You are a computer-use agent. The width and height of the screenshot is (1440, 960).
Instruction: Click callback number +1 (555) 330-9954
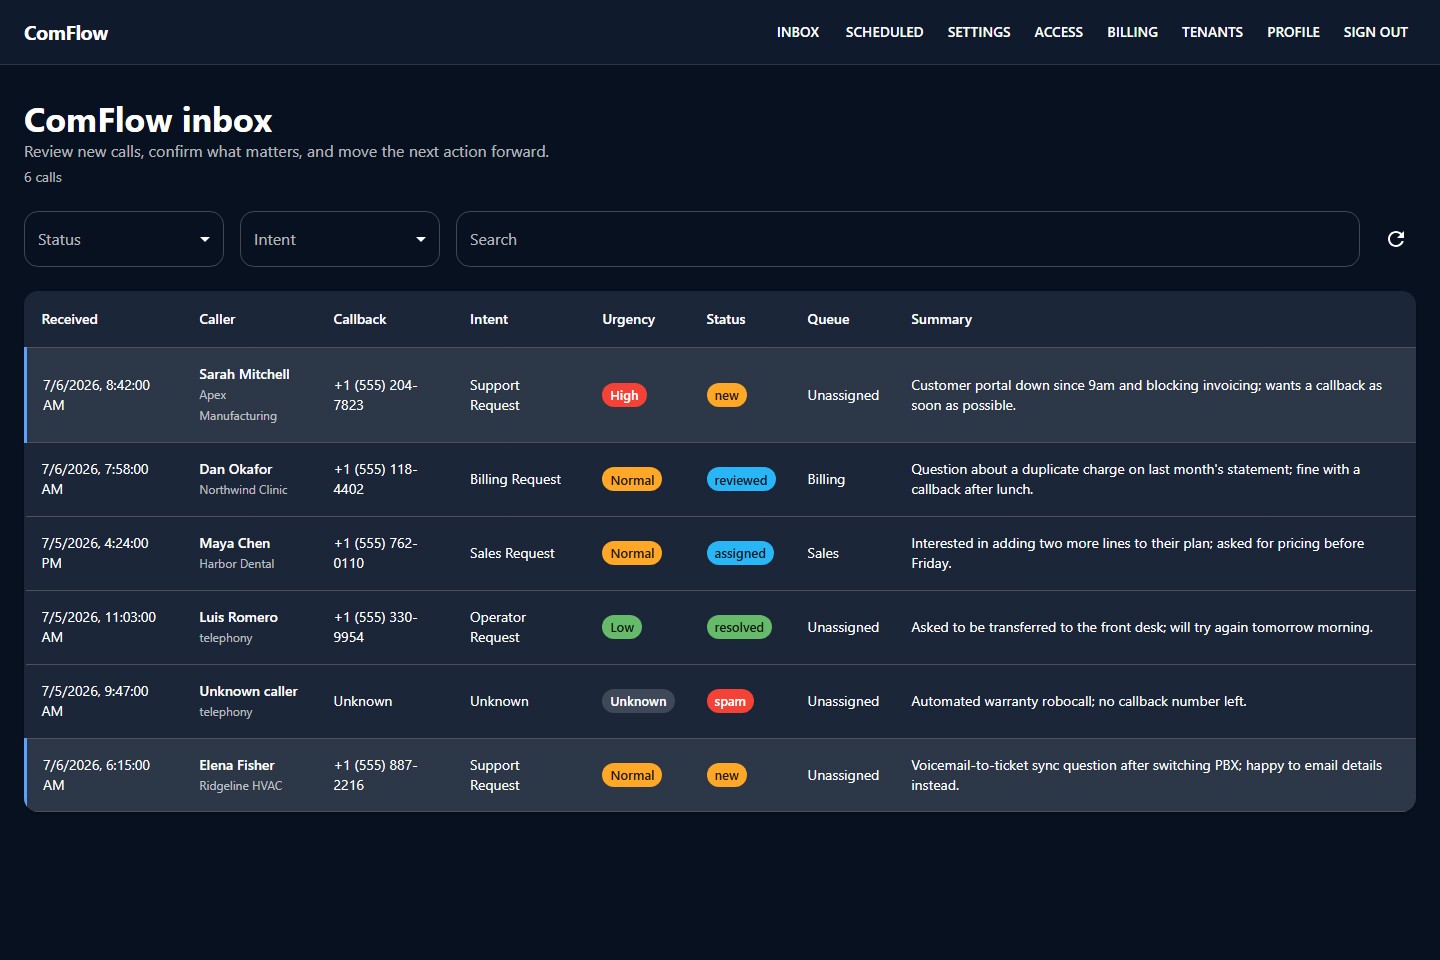[376, 627]
